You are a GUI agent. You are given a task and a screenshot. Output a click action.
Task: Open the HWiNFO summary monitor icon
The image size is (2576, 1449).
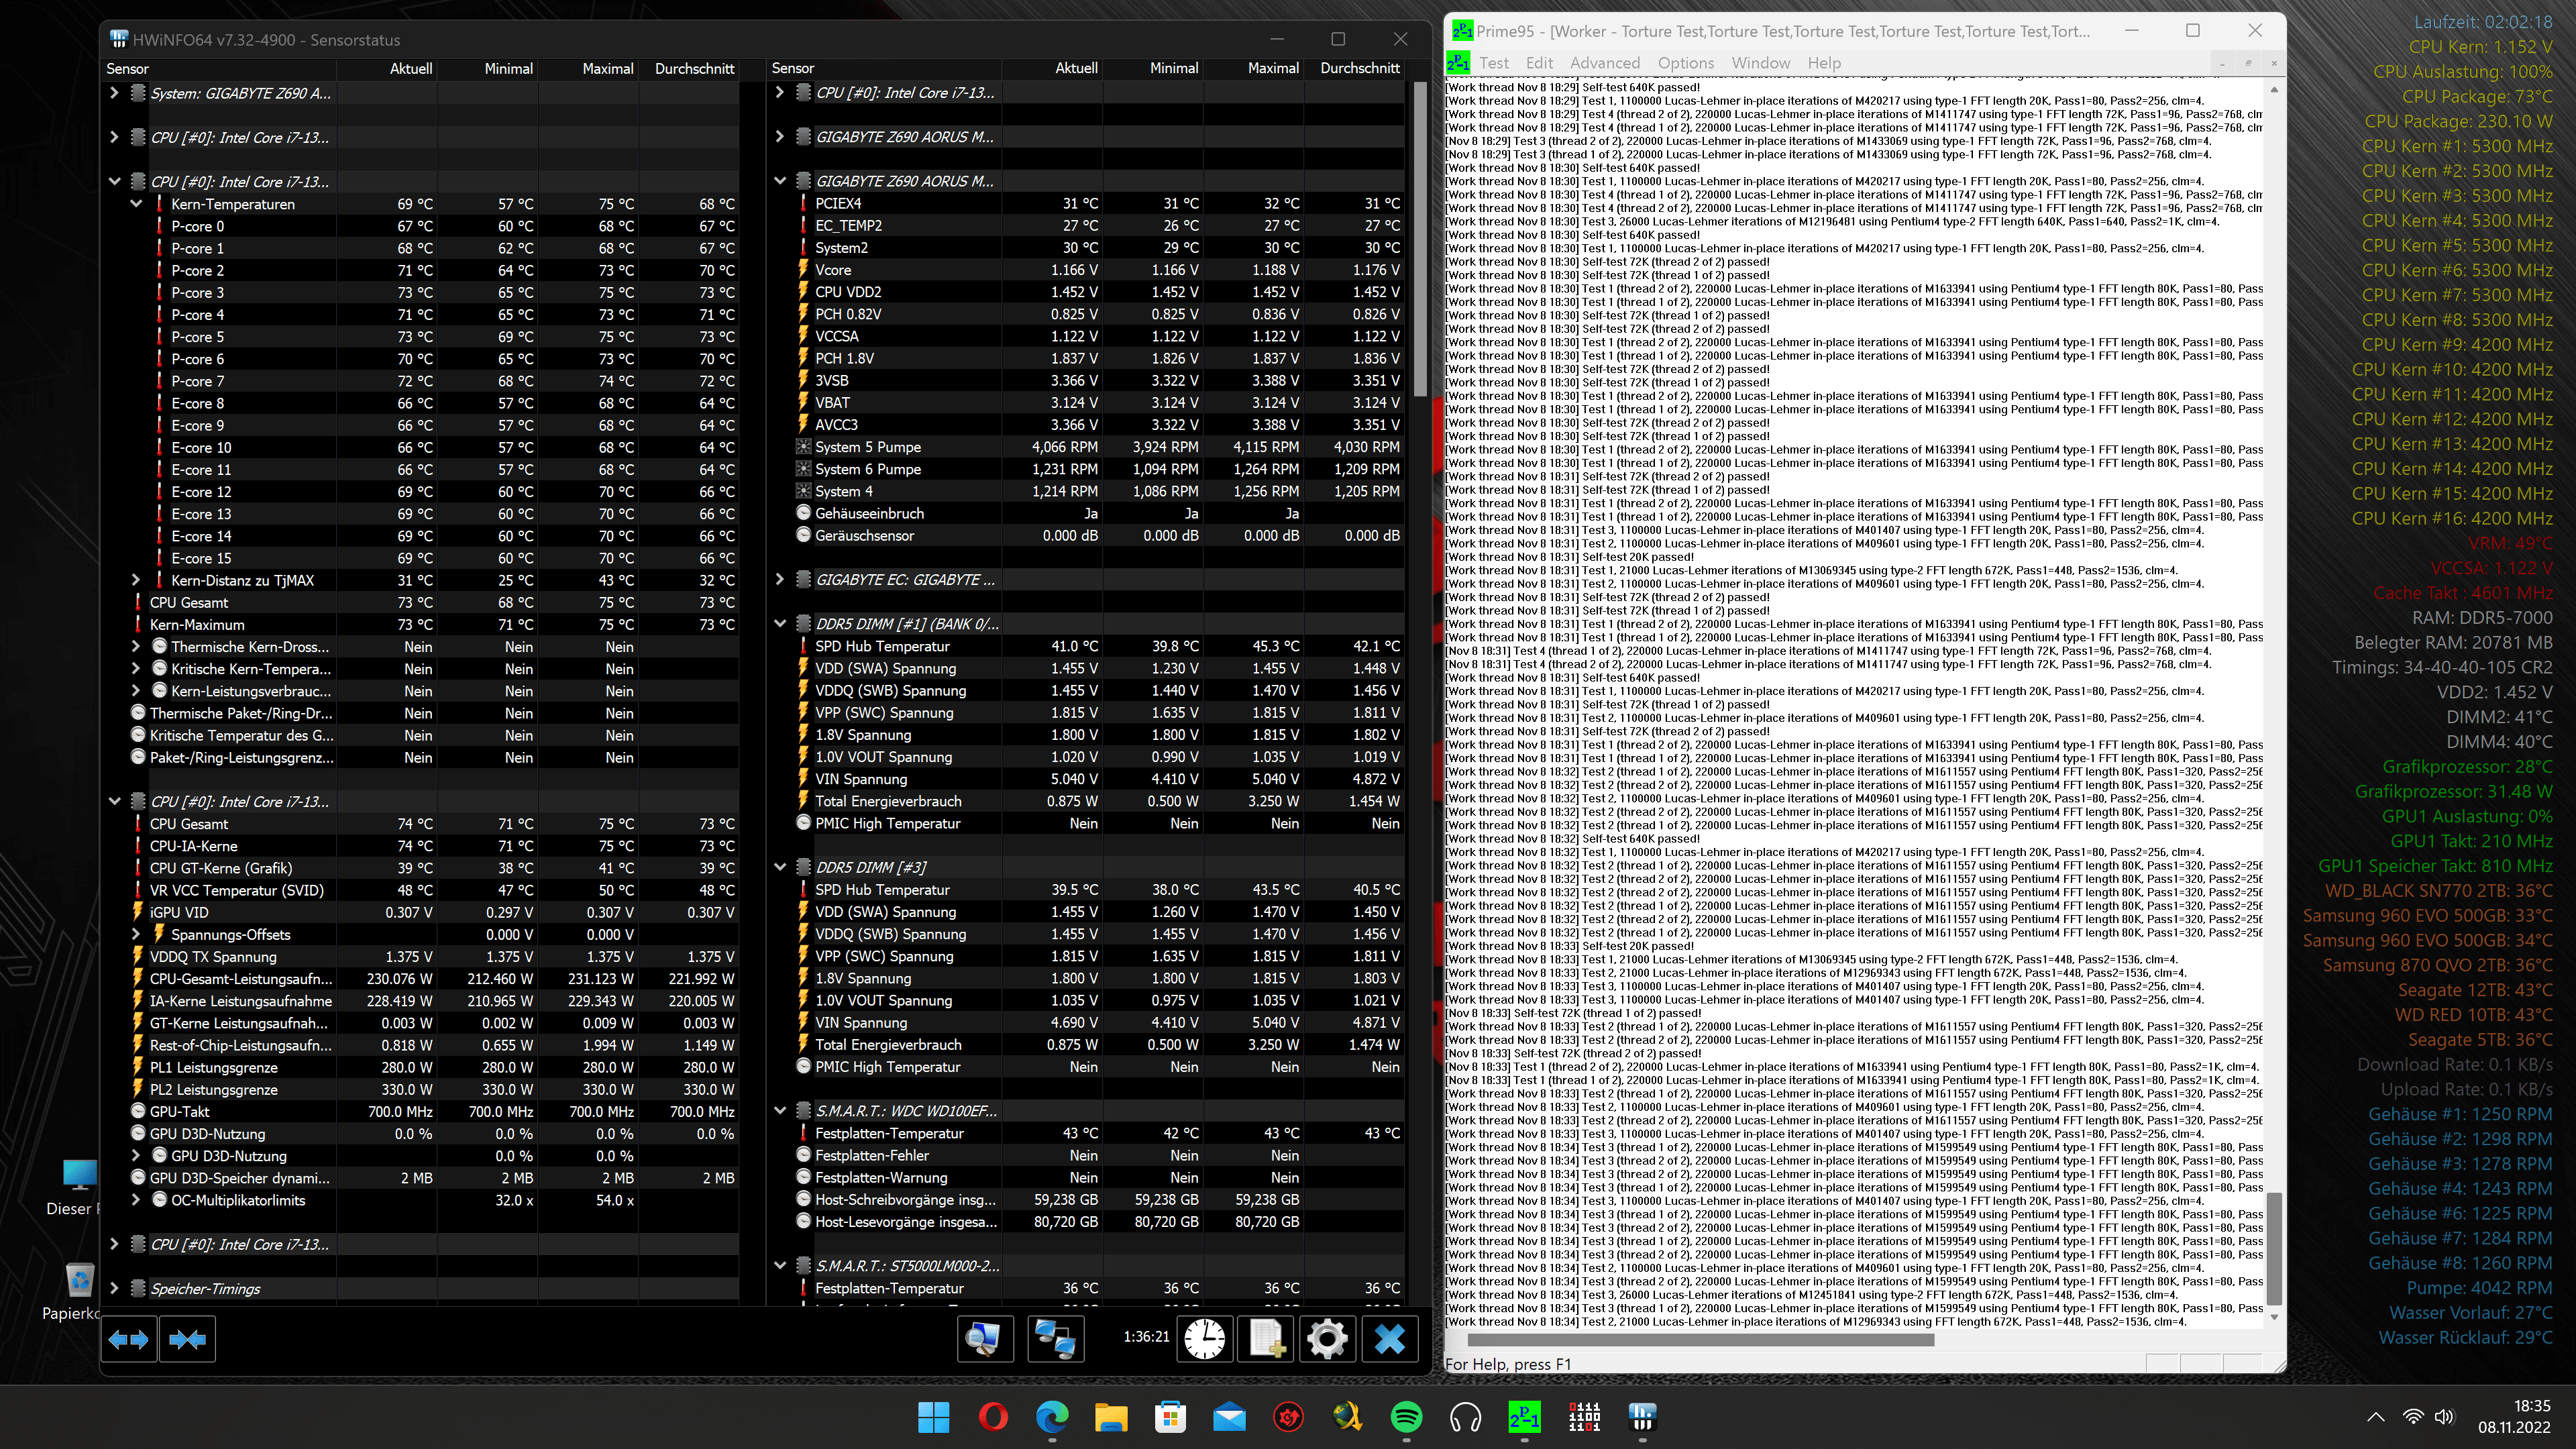984,1339
